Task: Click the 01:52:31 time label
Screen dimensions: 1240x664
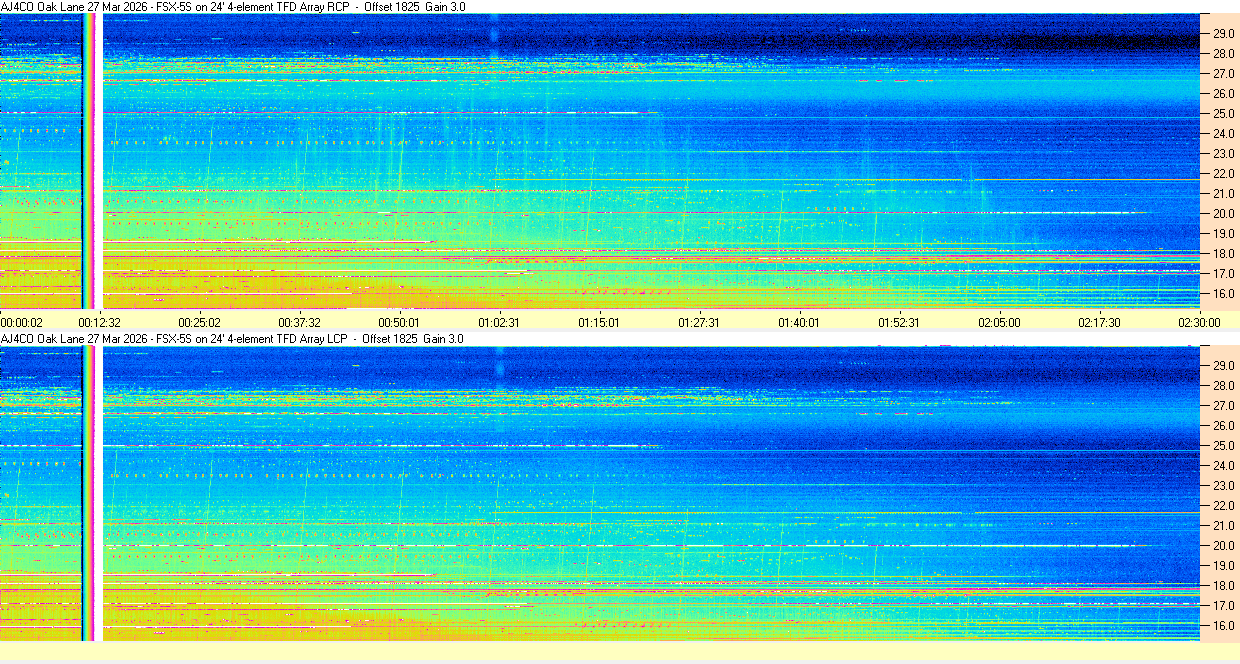Action: tap(899, 322)
